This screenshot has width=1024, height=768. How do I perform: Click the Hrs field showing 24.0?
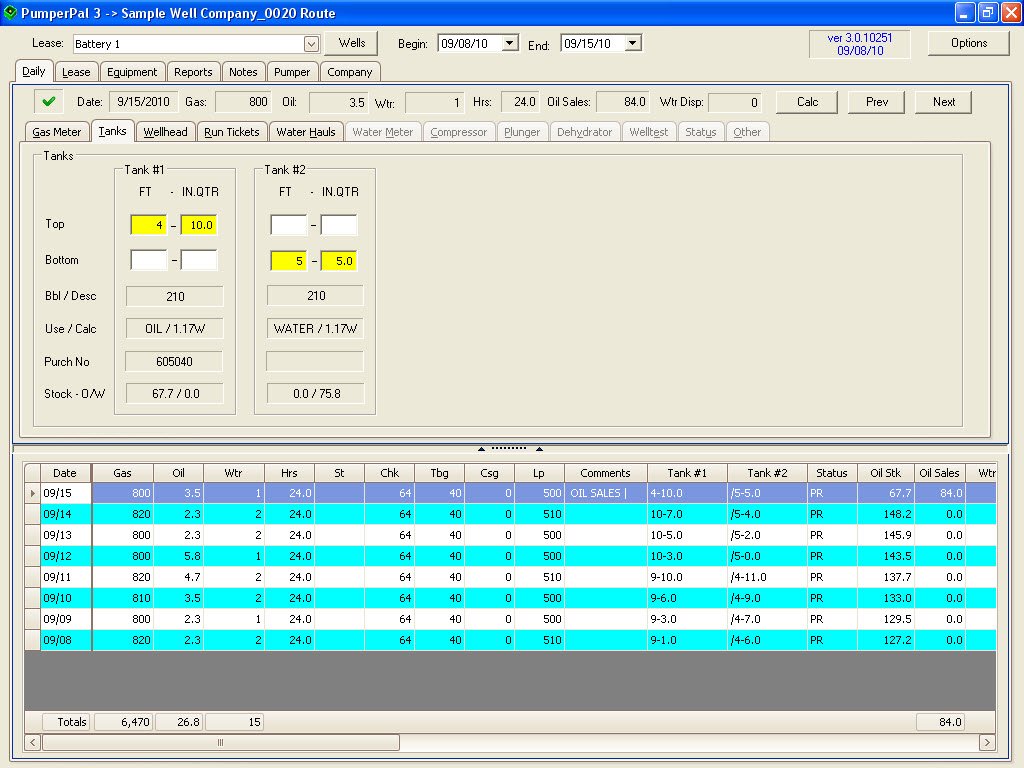[x=520, y=102]
